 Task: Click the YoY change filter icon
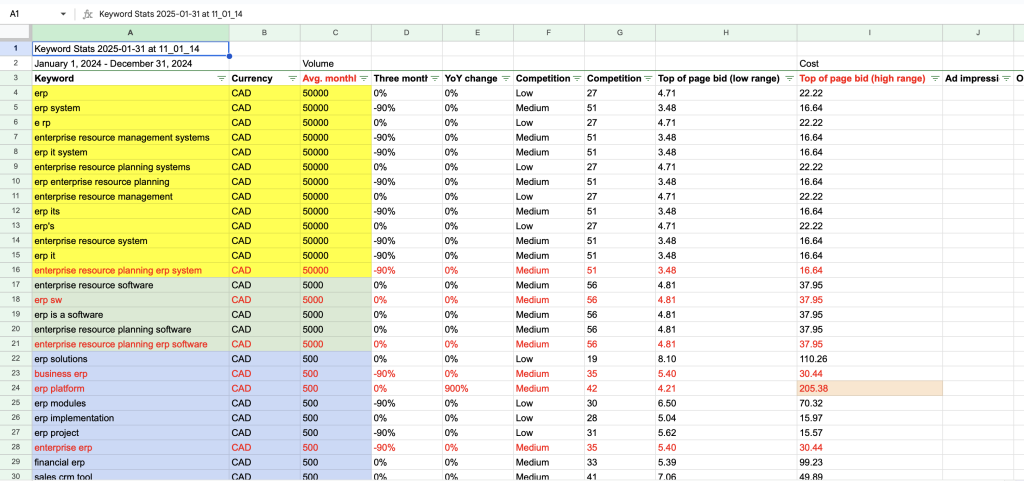(x=505, y=78)
